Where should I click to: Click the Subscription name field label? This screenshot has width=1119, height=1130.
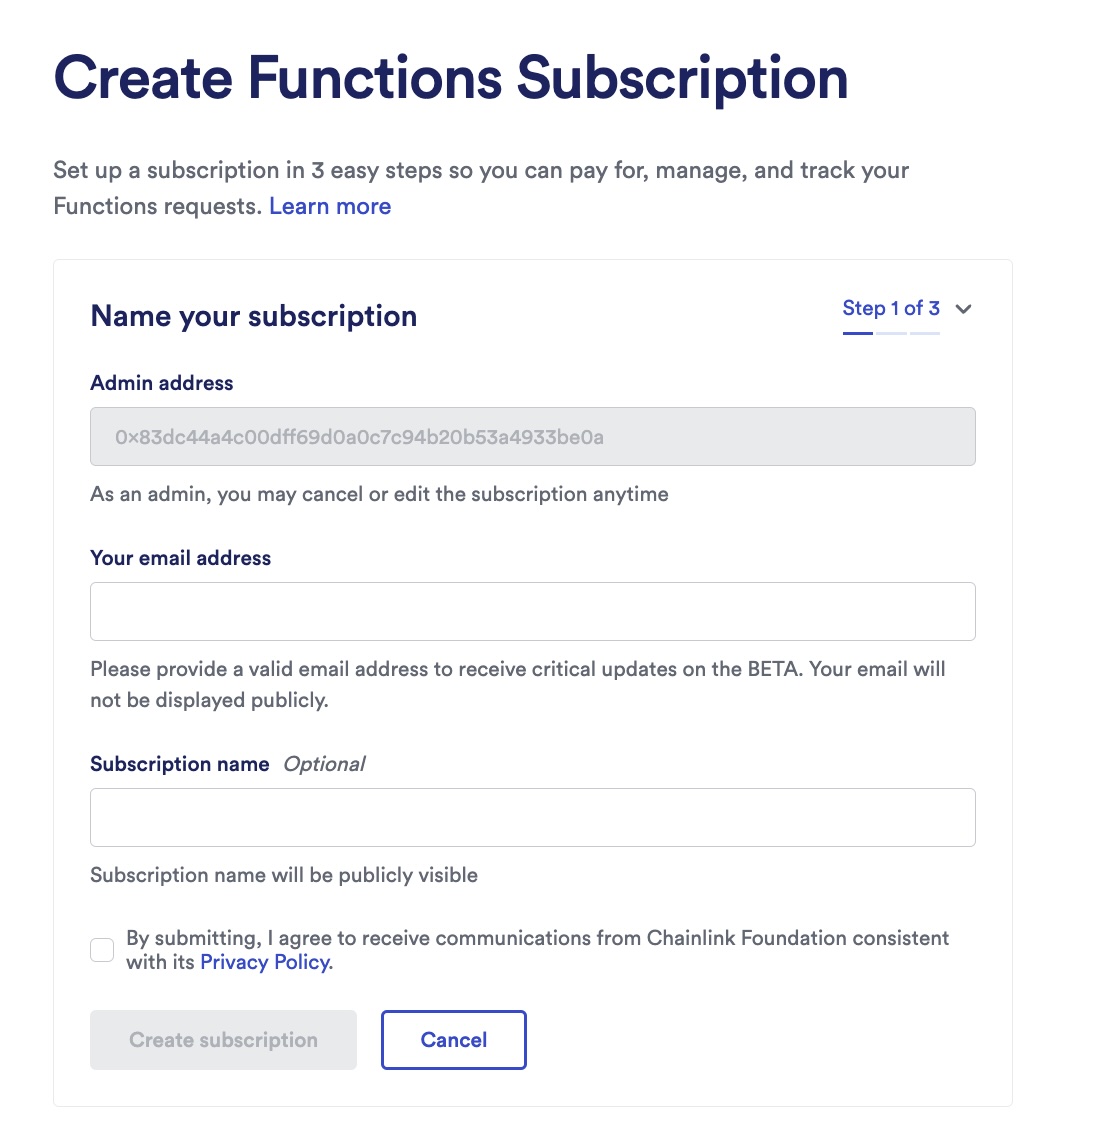179,763
